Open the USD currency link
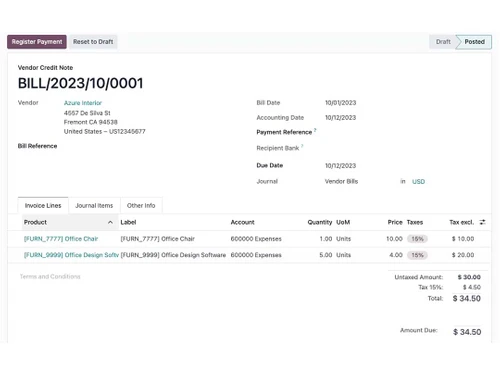This screenshot has height=375, width=500. click(x=418, y=182)
